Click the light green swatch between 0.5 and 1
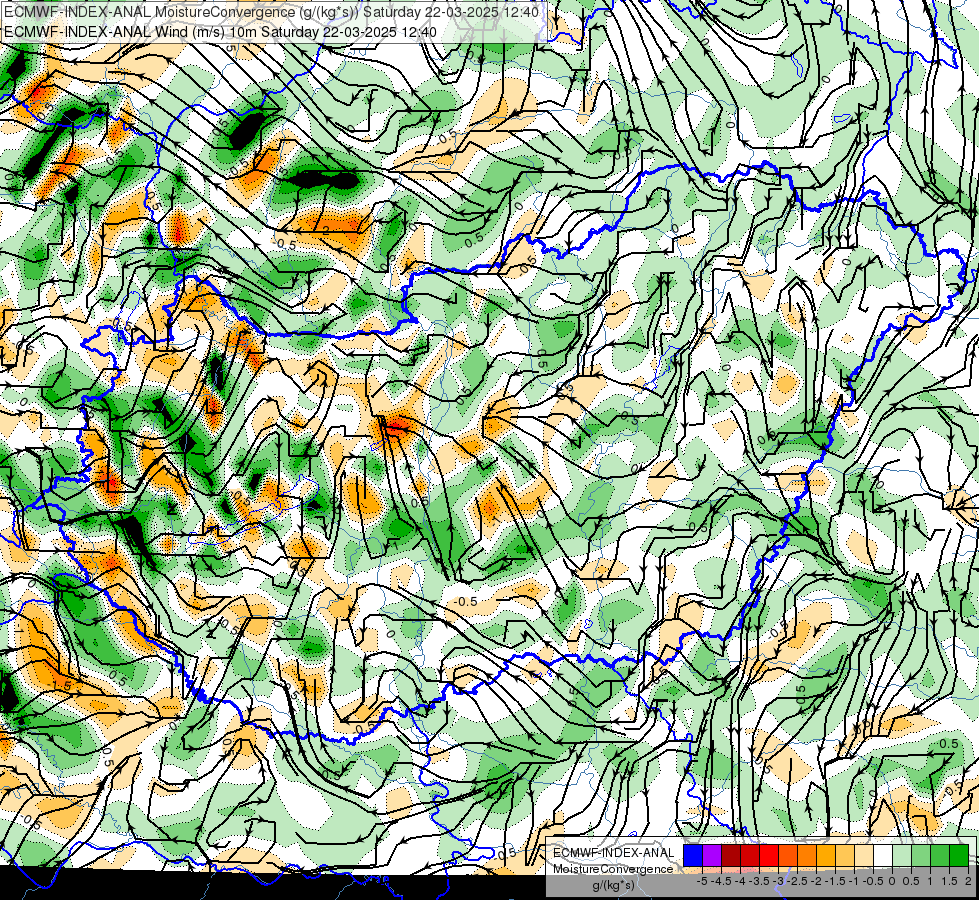This screenshot has height=900, width=979. (x=921, y=856)
